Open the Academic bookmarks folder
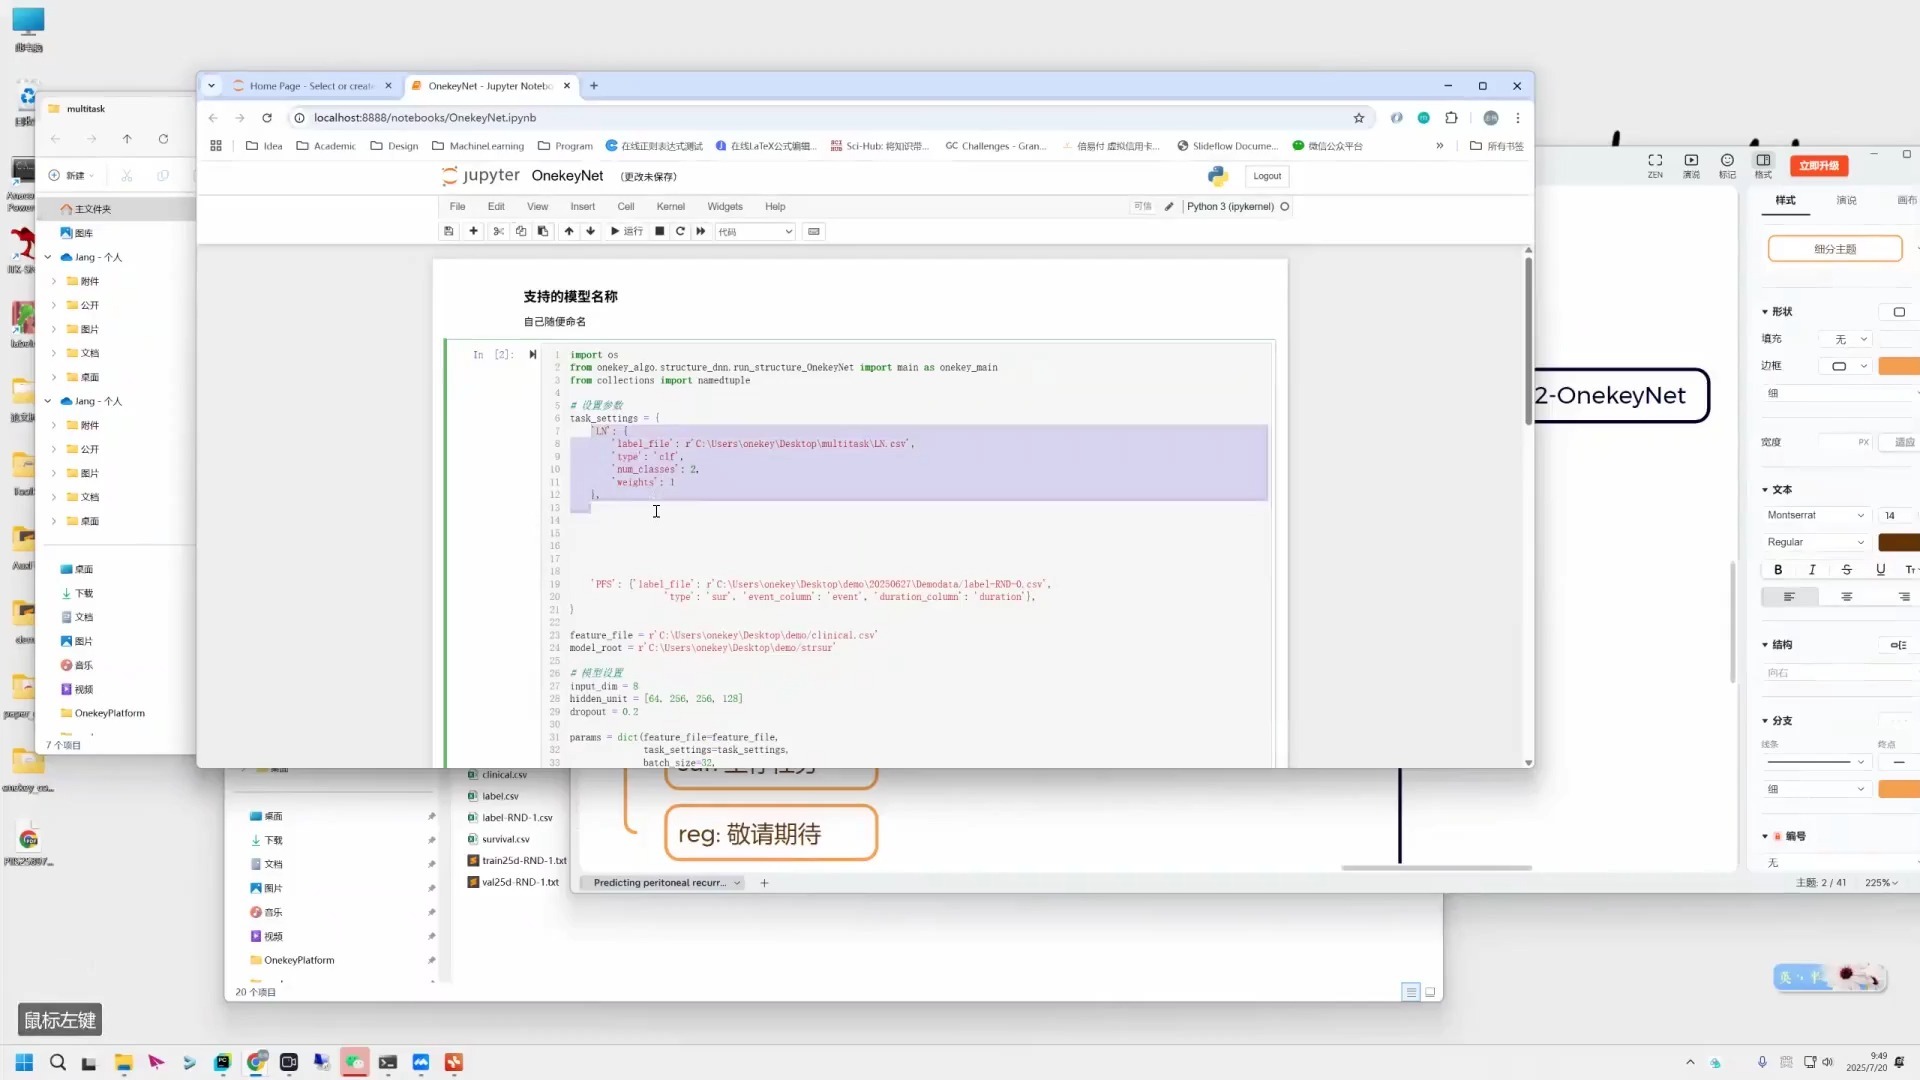Viewport: 1920px width, 1080px height. pyautogui.click(x=326, y=146)
